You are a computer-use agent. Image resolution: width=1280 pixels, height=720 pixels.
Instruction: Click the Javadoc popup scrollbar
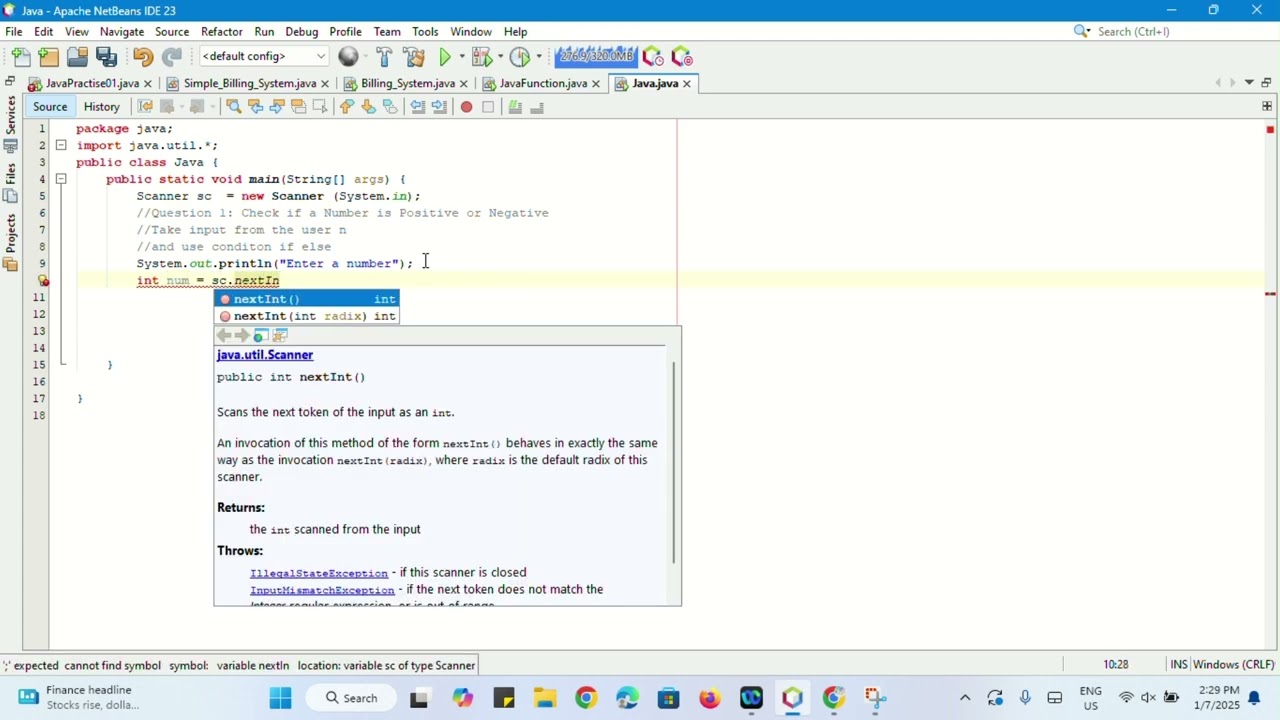[676, 463]
